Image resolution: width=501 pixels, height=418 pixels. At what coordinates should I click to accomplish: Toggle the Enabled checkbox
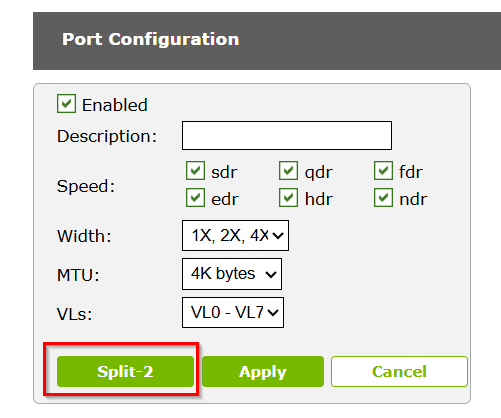(66, 104)
